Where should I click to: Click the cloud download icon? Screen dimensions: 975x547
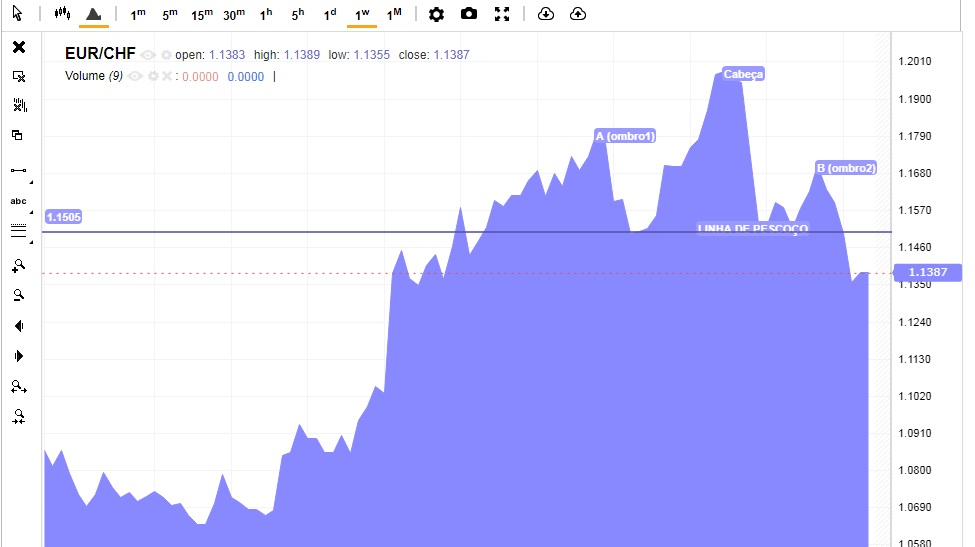pyautogui.click(x=545, y=14)
